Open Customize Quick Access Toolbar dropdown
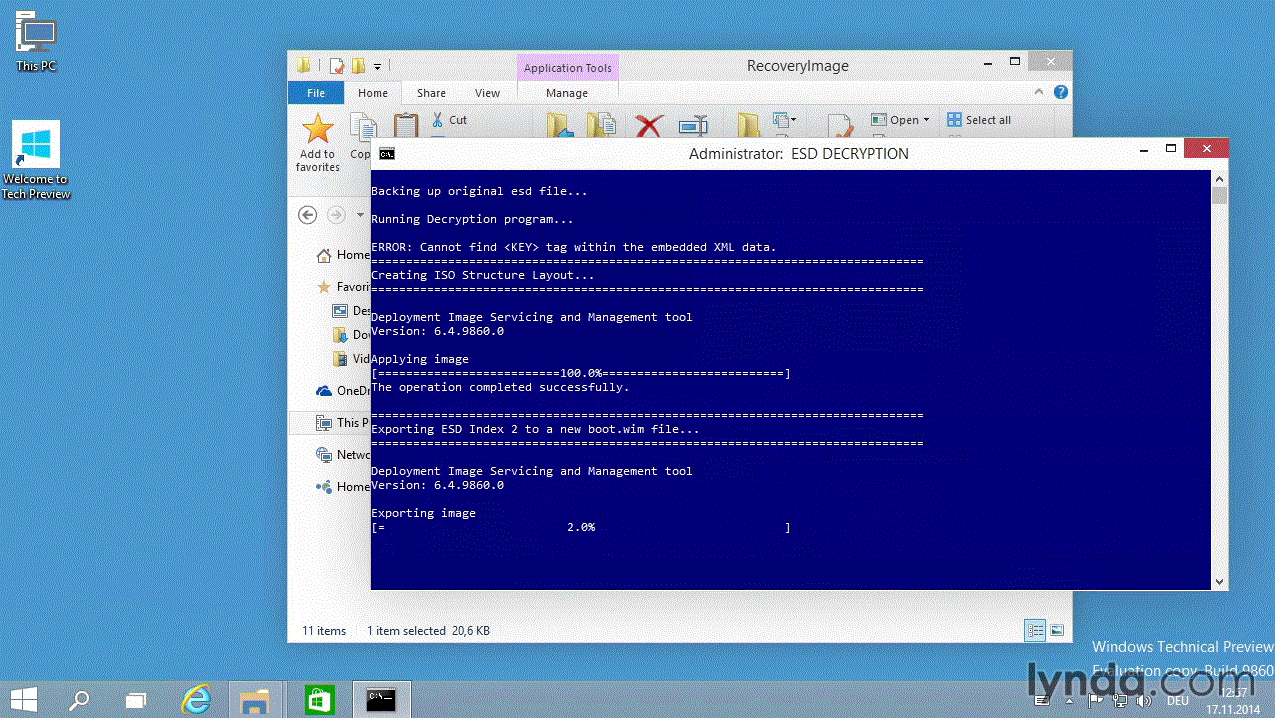The image size is (1275, 718). coord(377,67)
